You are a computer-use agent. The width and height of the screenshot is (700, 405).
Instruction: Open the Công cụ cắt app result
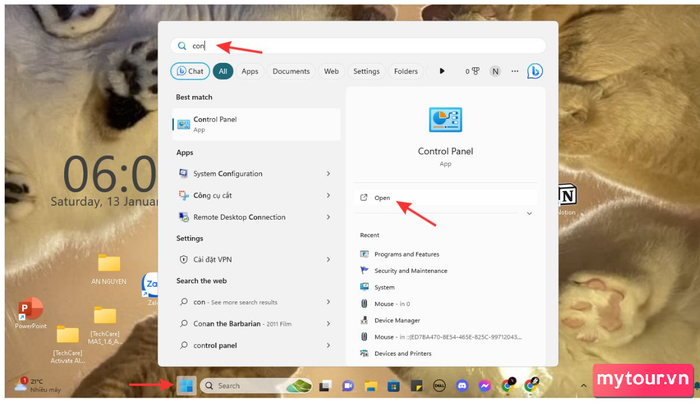tap(248, 195)
